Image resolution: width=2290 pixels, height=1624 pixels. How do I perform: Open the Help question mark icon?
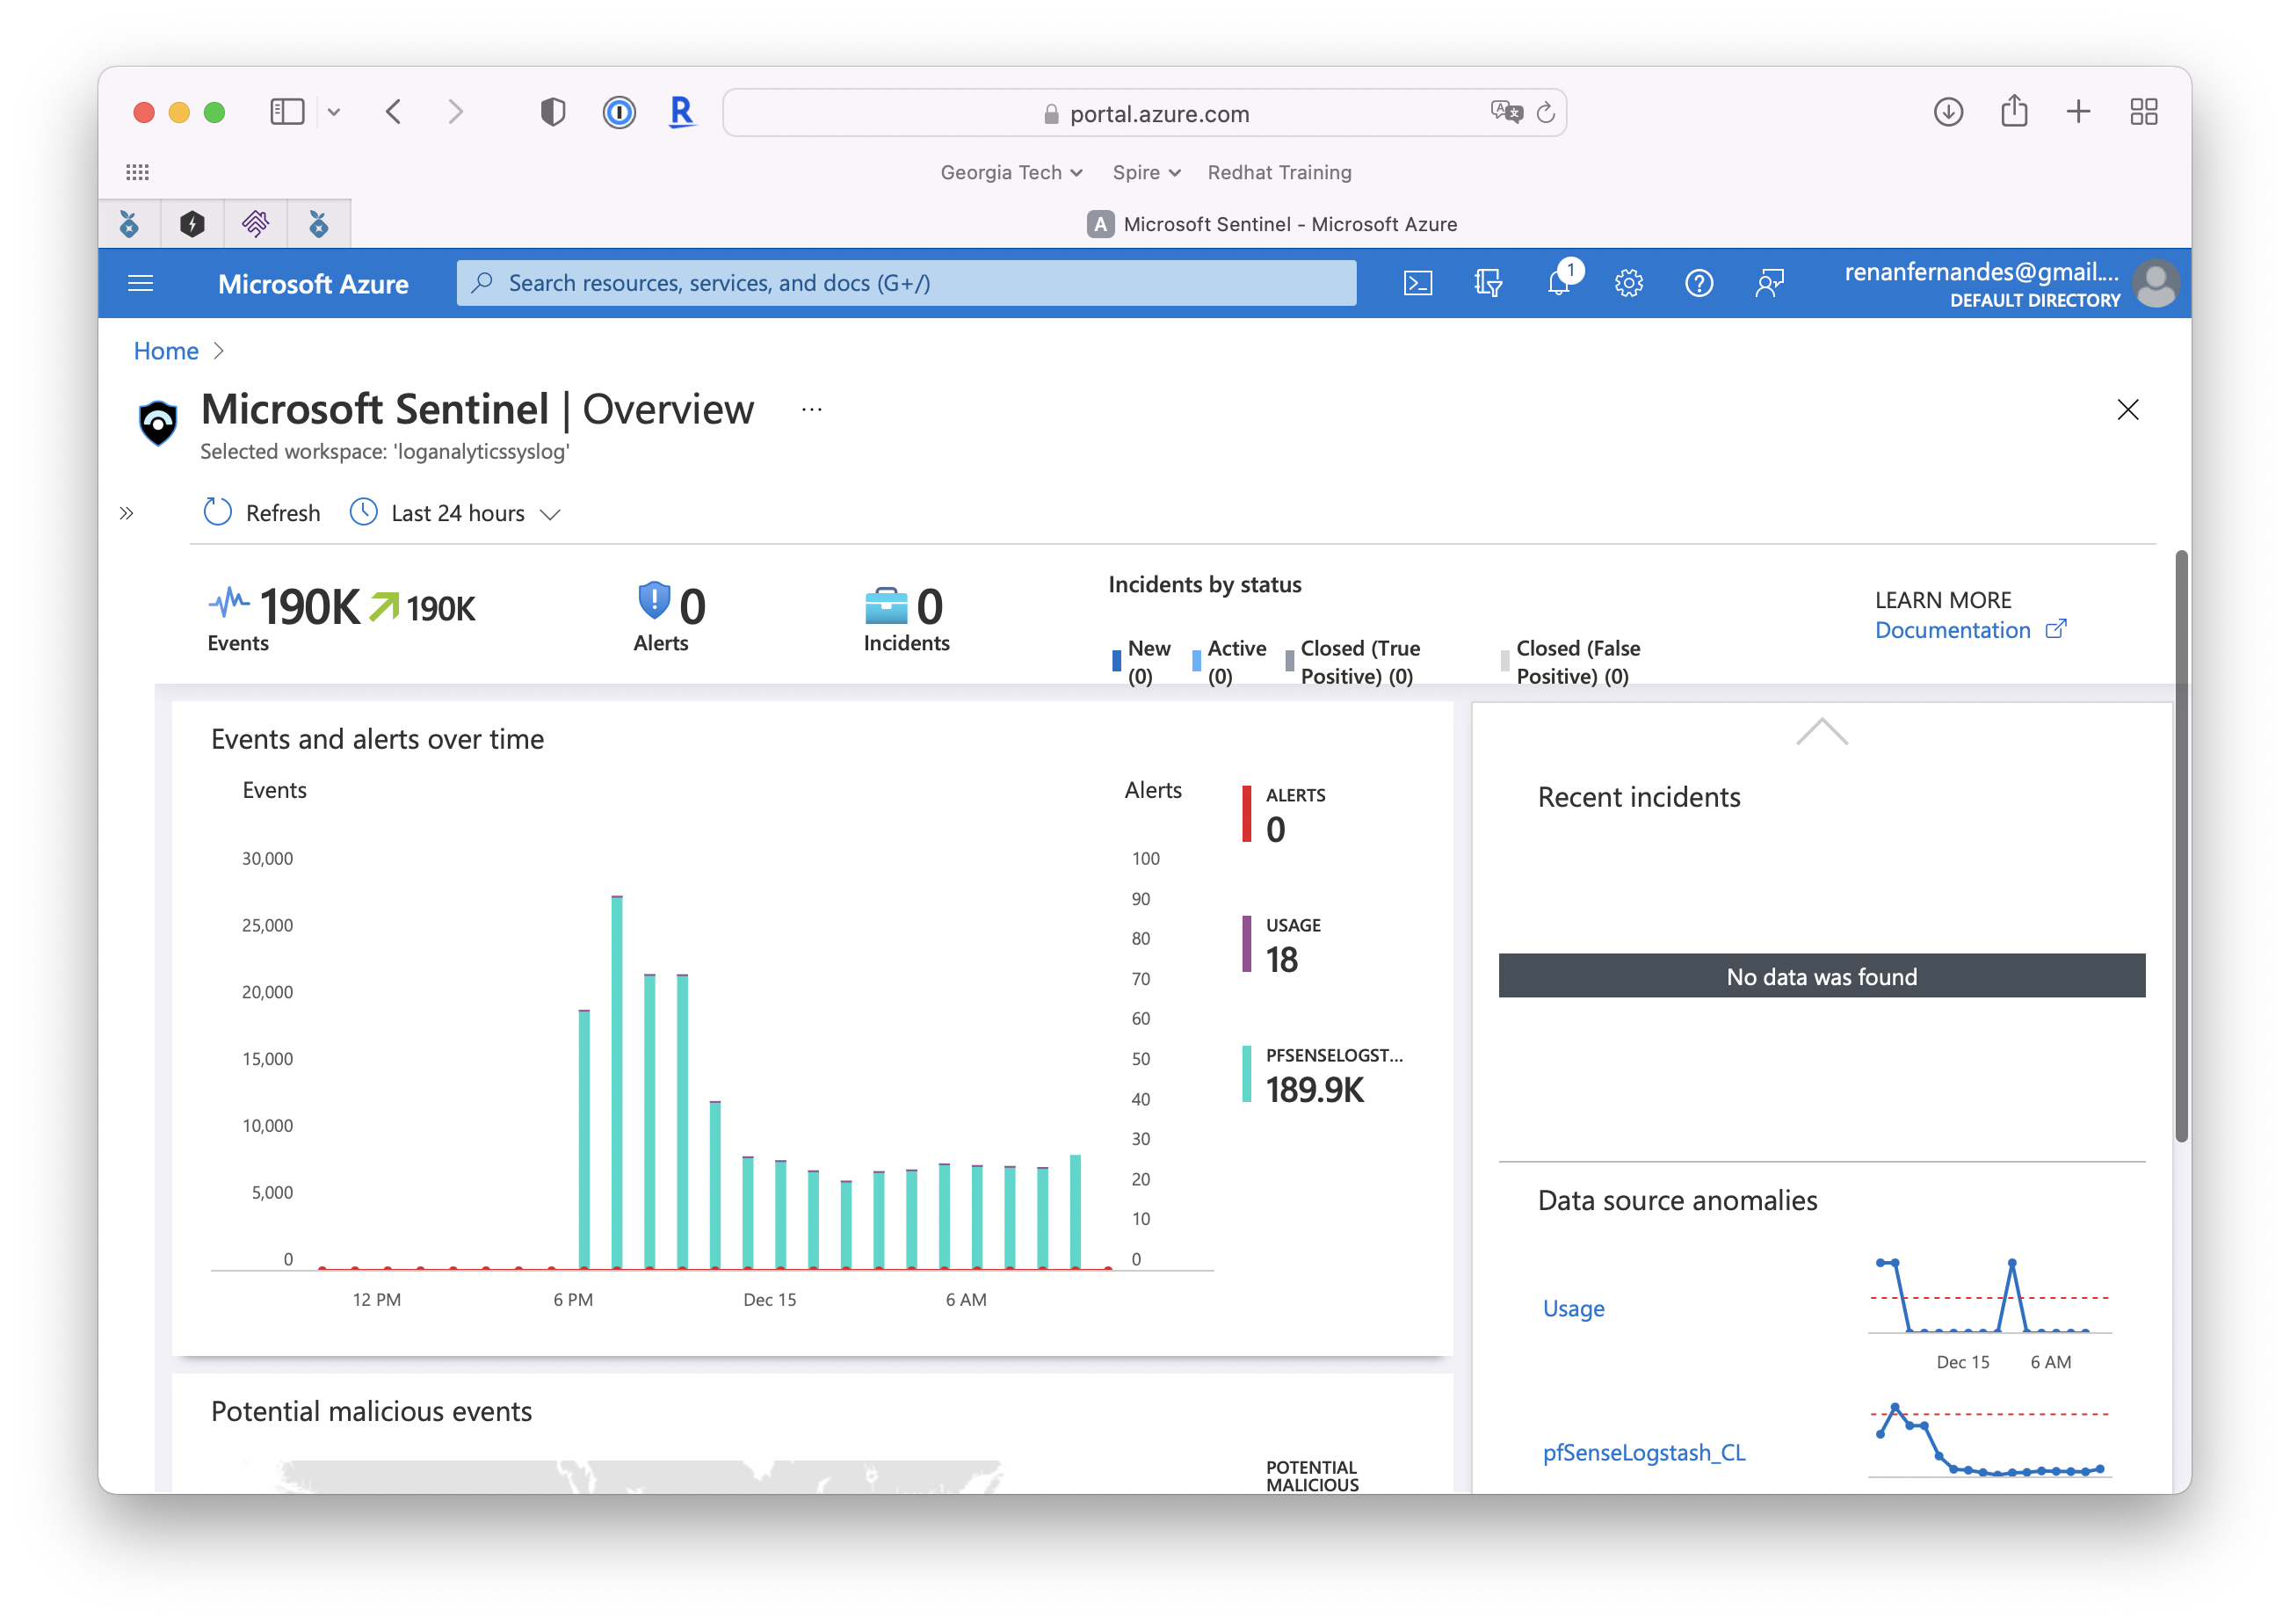click(x=1698, y=283)
